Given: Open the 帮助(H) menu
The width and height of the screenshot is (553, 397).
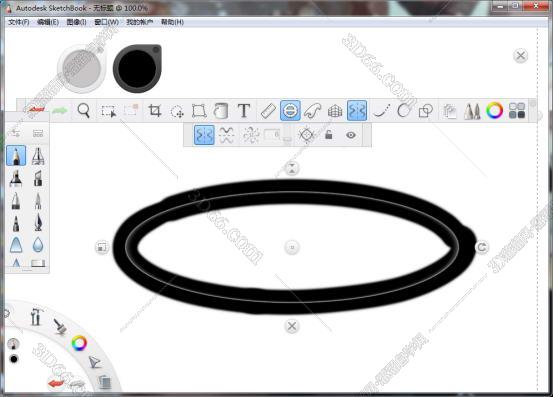Looking at the screenshot, I should coord(172,22).
